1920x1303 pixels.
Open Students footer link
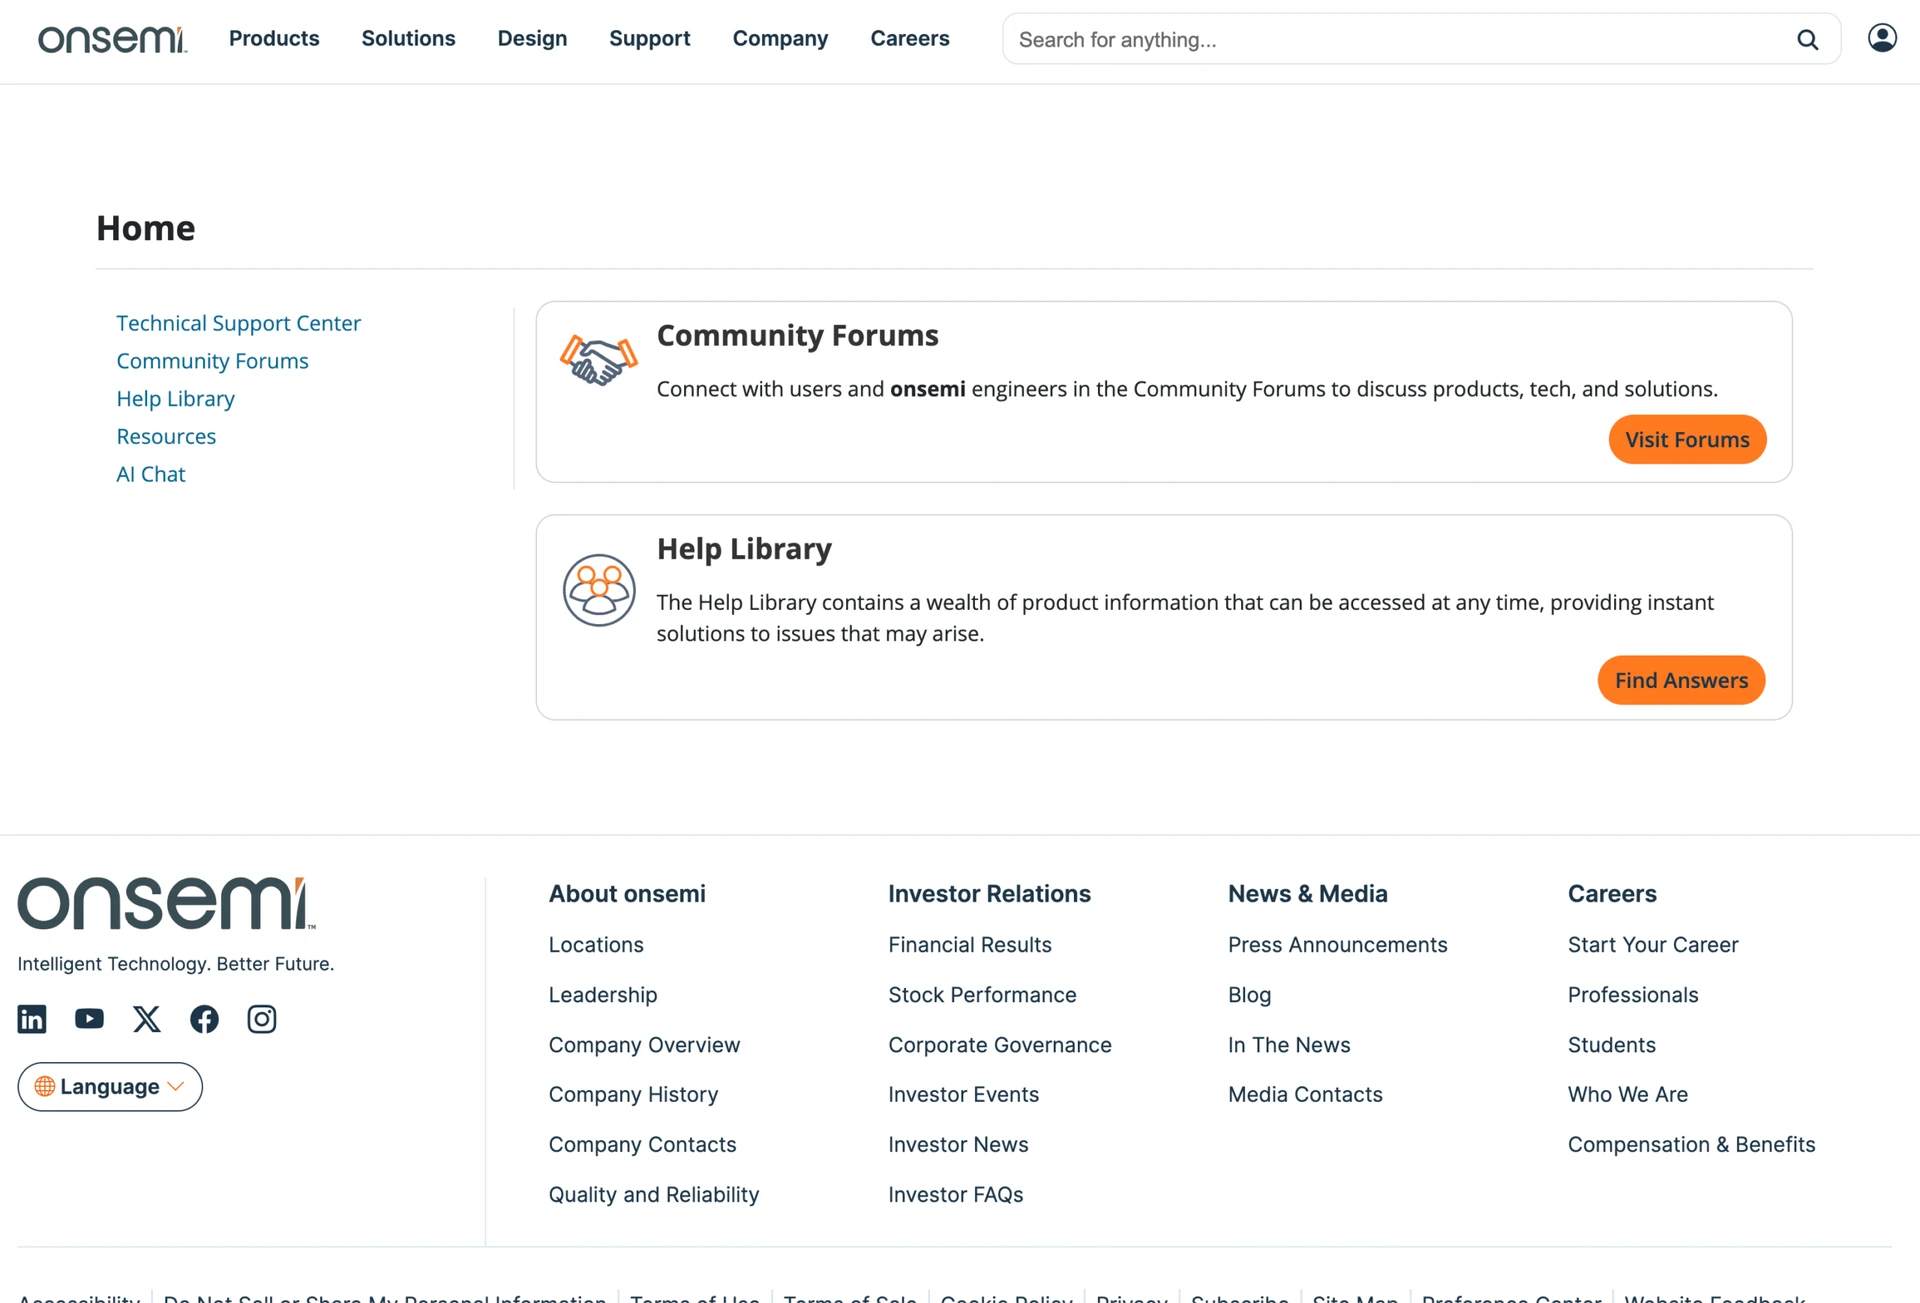tap(1611, 1045)
